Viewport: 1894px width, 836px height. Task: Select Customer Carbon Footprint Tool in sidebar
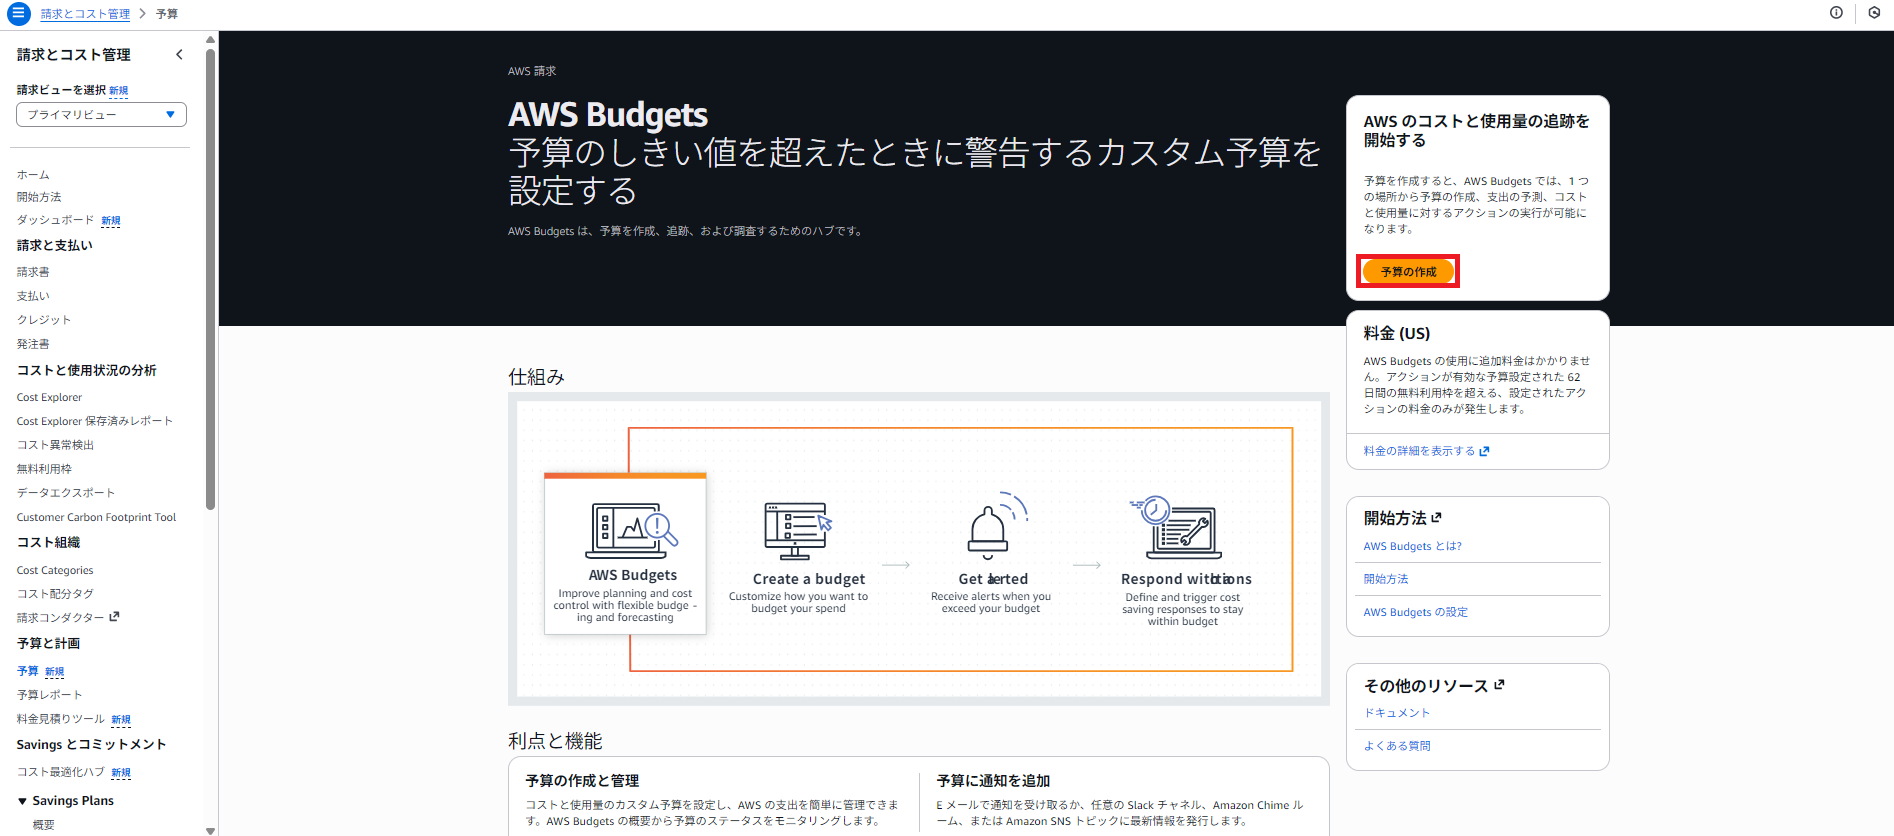(x=96, y=517)
